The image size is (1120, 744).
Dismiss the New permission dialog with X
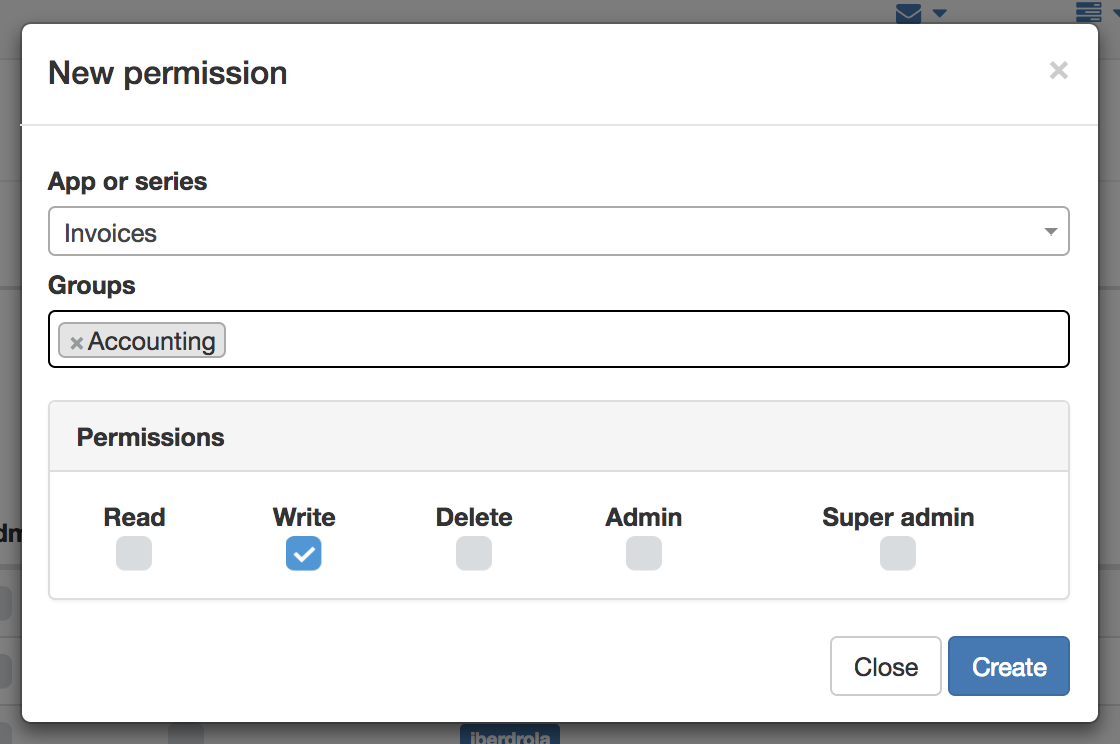(x=1059, y=70)
